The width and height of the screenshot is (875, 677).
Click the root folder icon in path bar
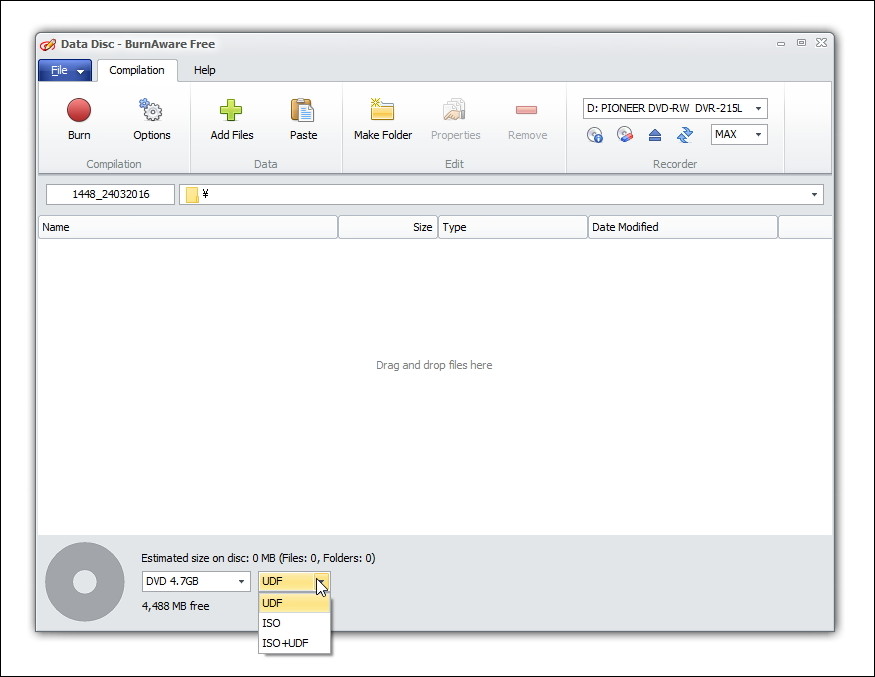click(192, 194)
